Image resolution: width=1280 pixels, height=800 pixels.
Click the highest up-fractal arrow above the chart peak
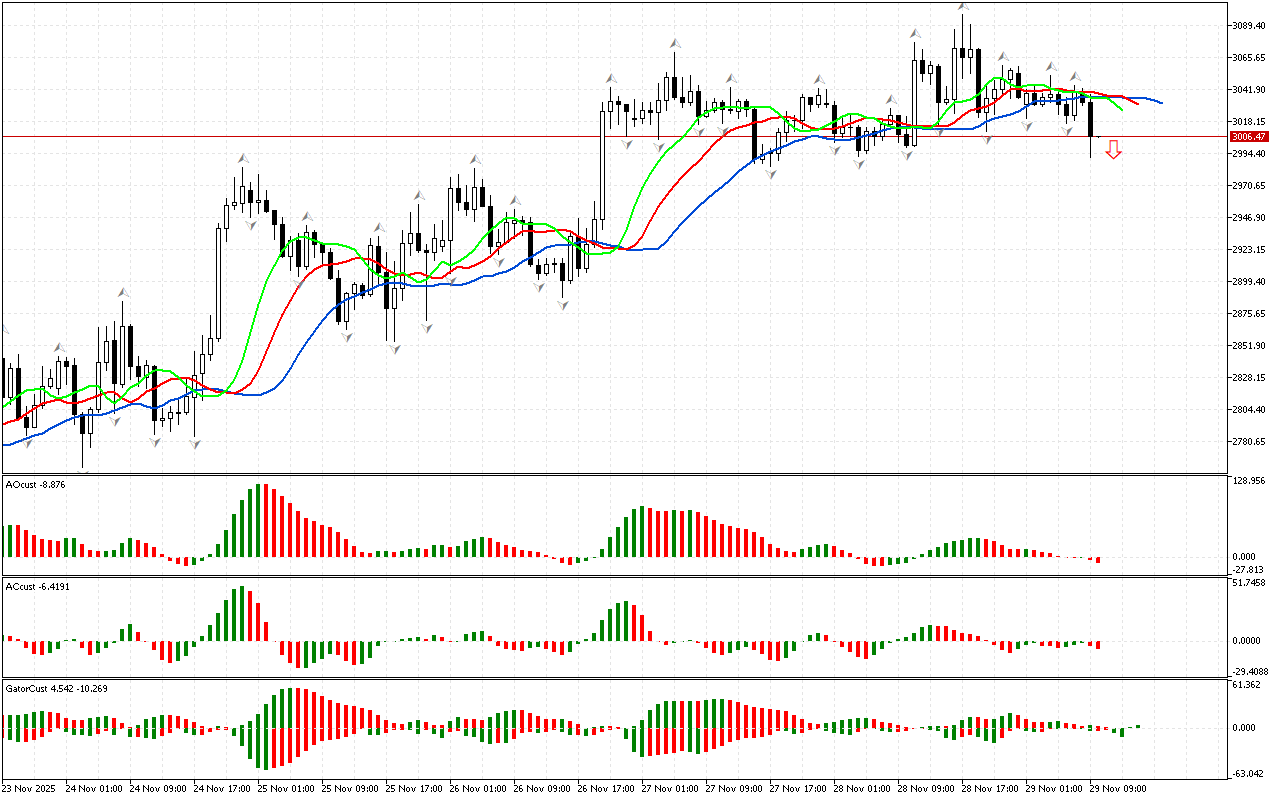[964, 6]
